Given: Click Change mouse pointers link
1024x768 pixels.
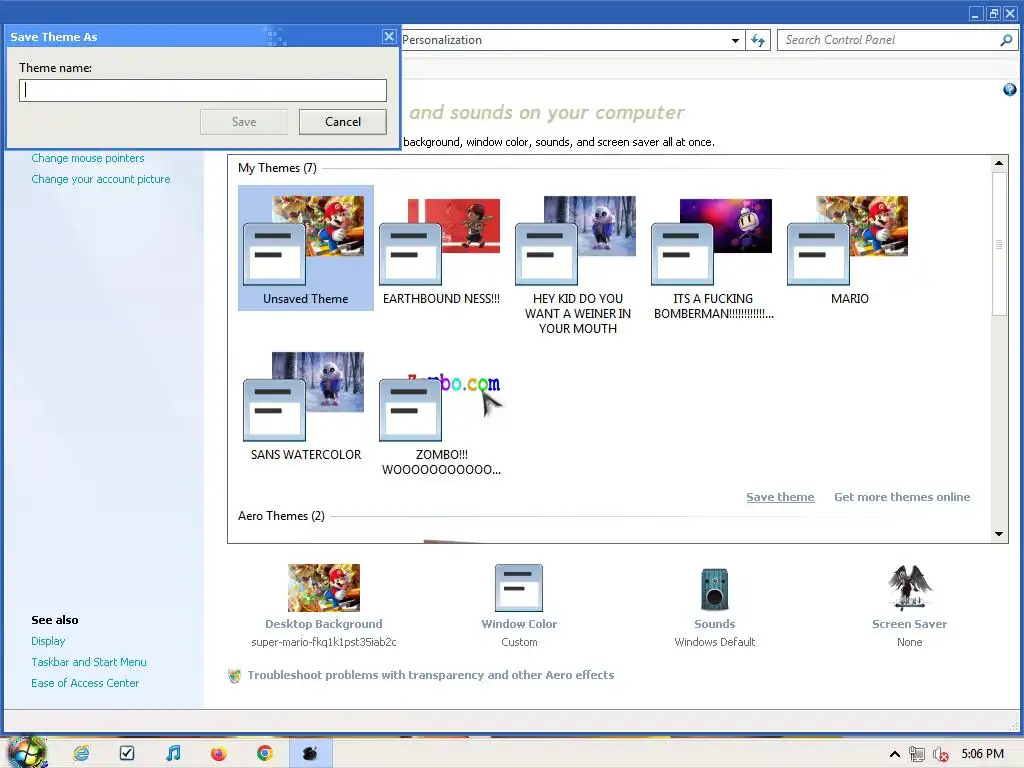Looking at the screenshot, I should [88, 158].
